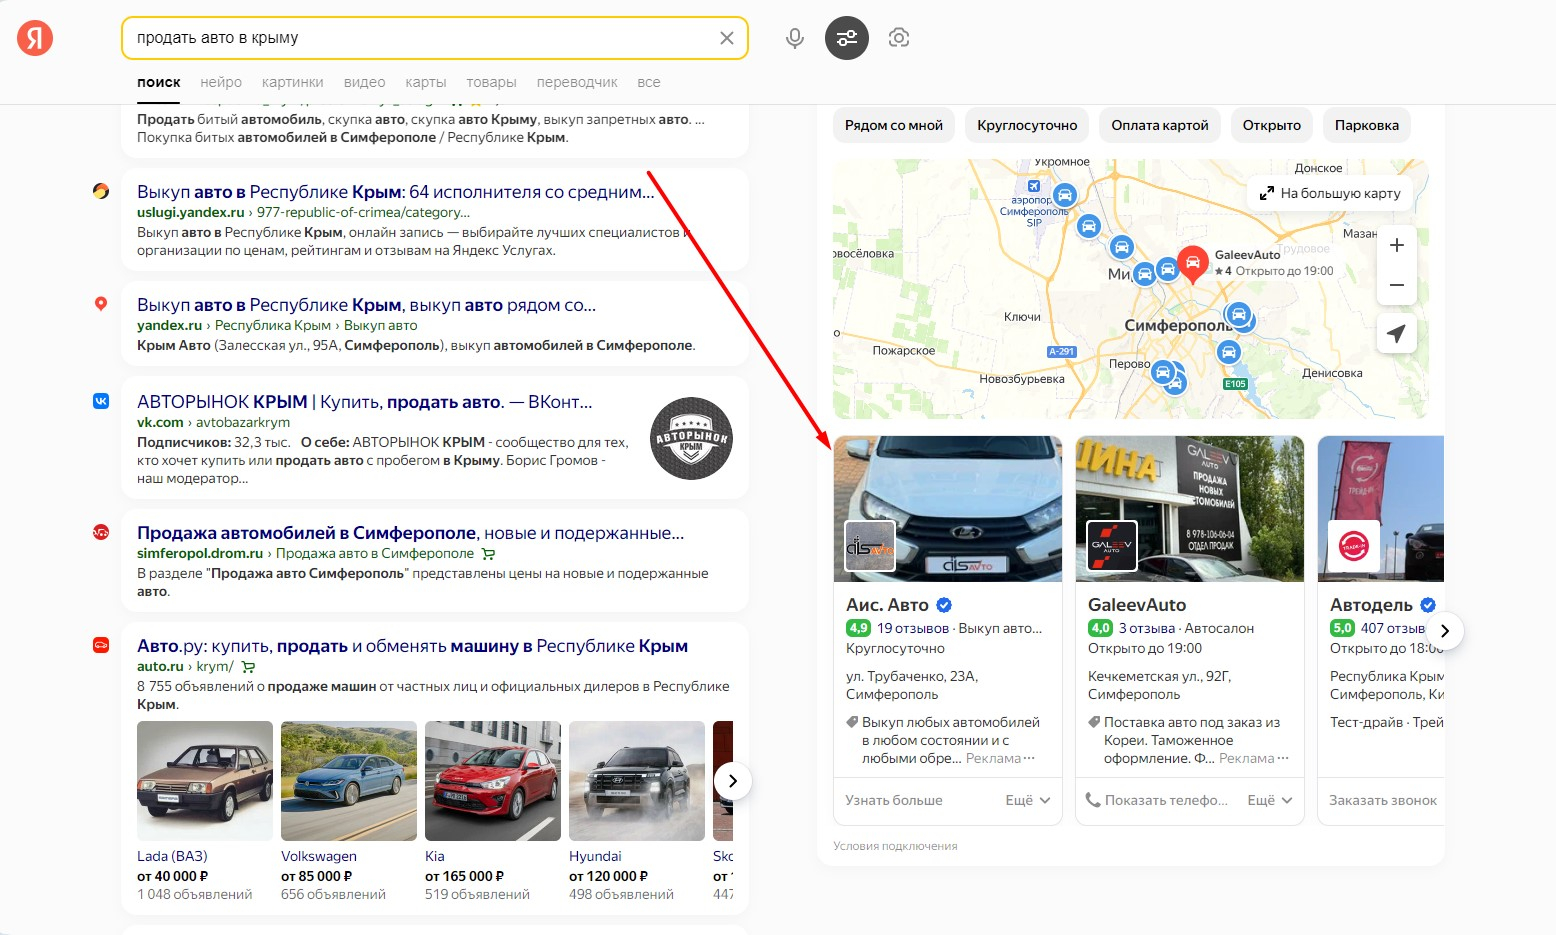The image size is (1556, 935).
Task: Zoom out on the map with minus
Action: 1397,285
